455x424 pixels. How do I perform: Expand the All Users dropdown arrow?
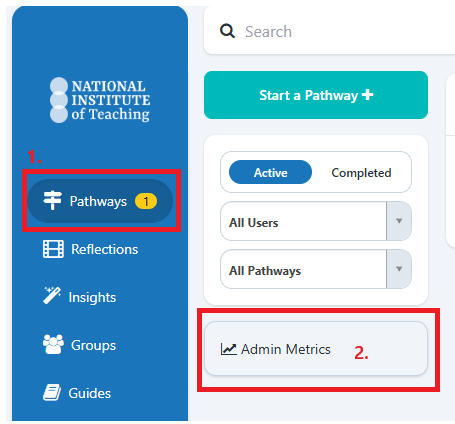pos(399,221)
